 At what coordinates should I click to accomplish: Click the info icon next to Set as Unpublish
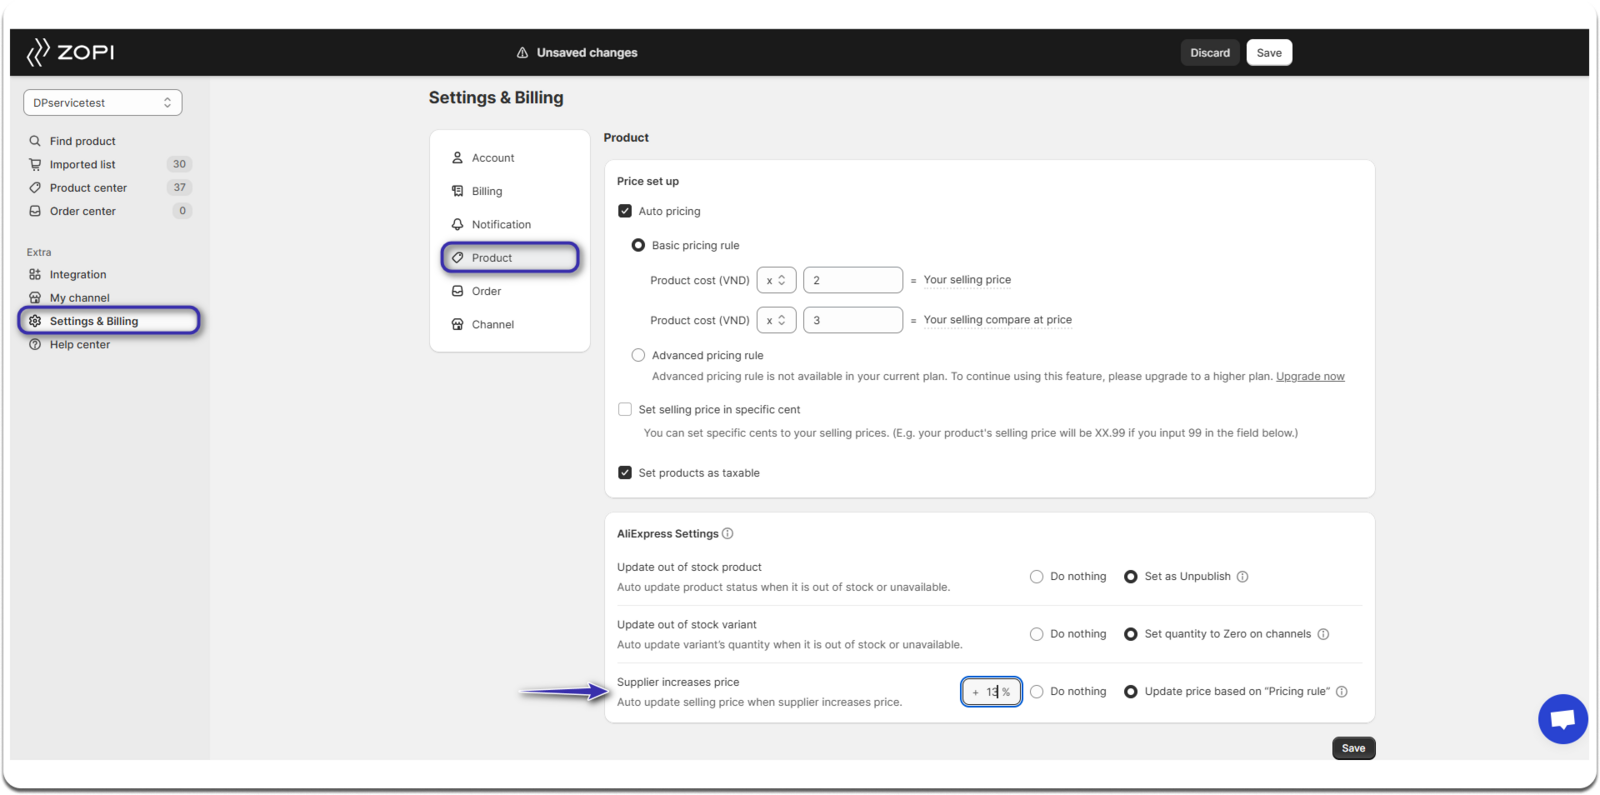1242,577
